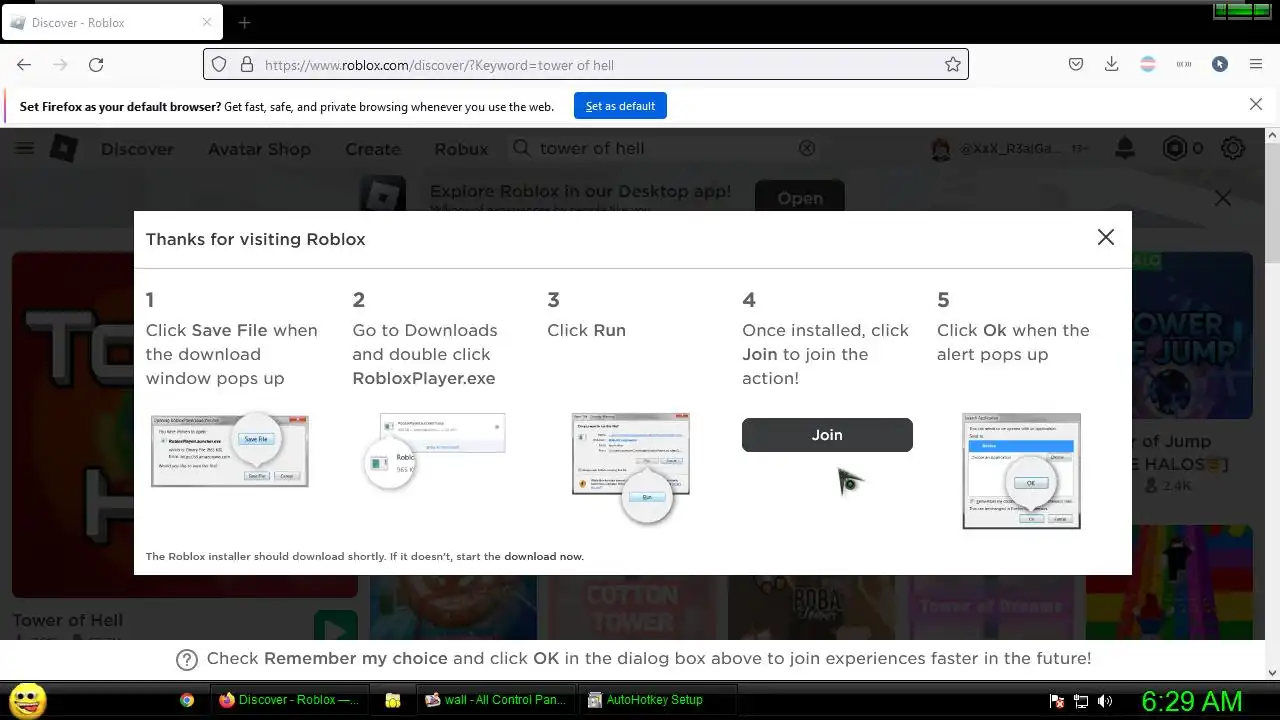The width and height of the screenshot is (1280, 720).
Task: Open the folder icon in the taskbar
Action: (x=393, y=700)
